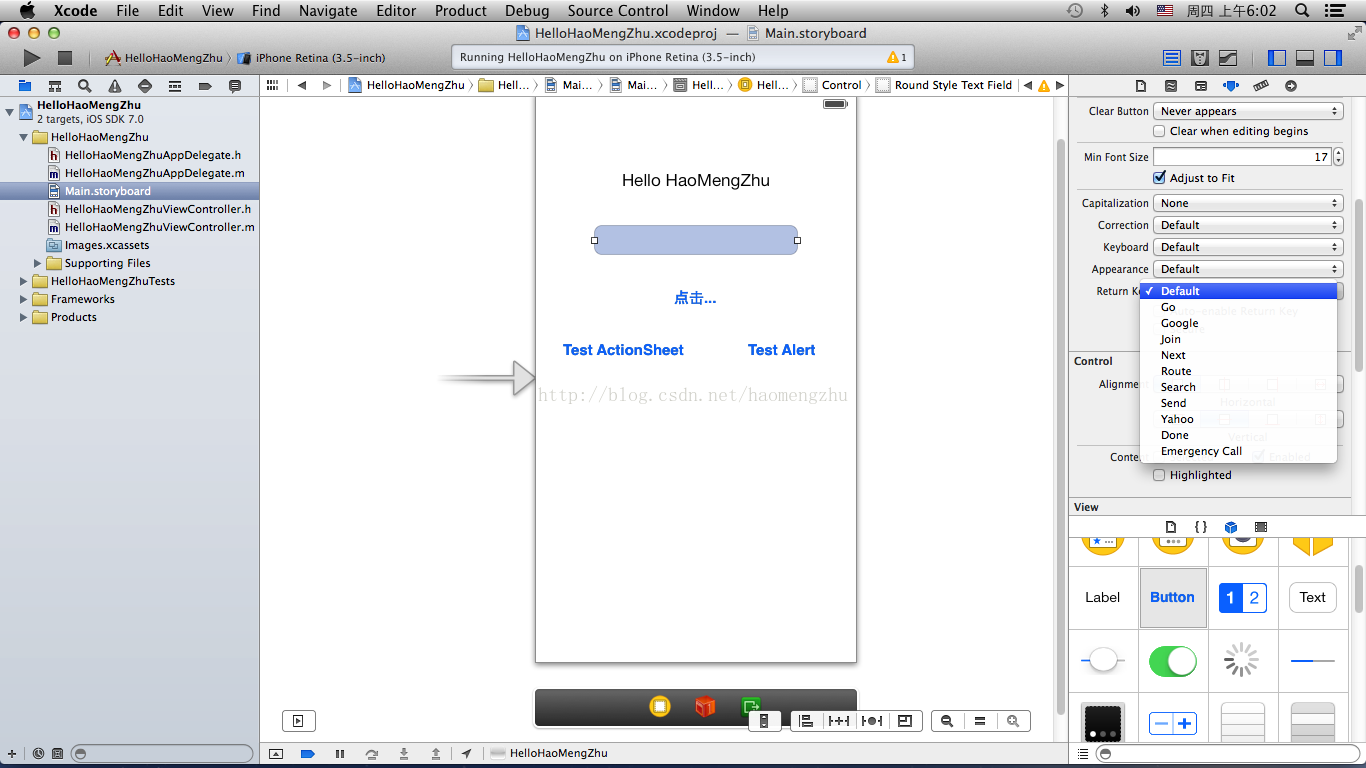Image resolution: width=1366 pixels, height=768 pixels.
Task: Click the Test ActionSheet button on the canvas
Action: (623, 350)
